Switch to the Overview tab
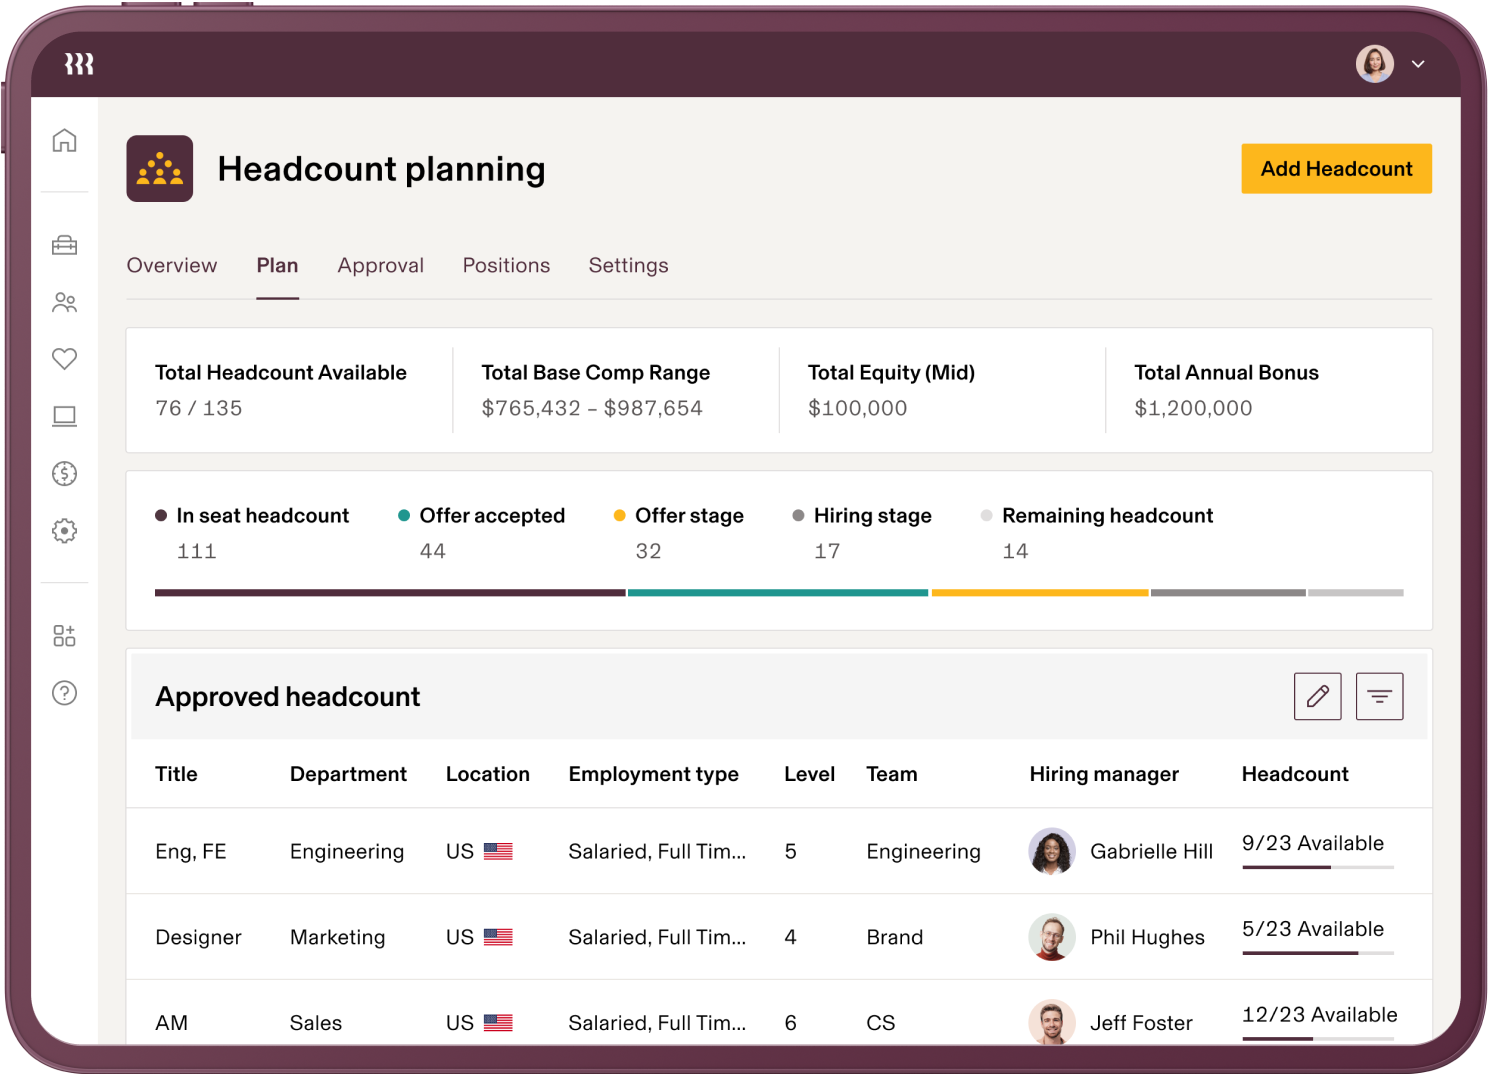 (171, 265)
